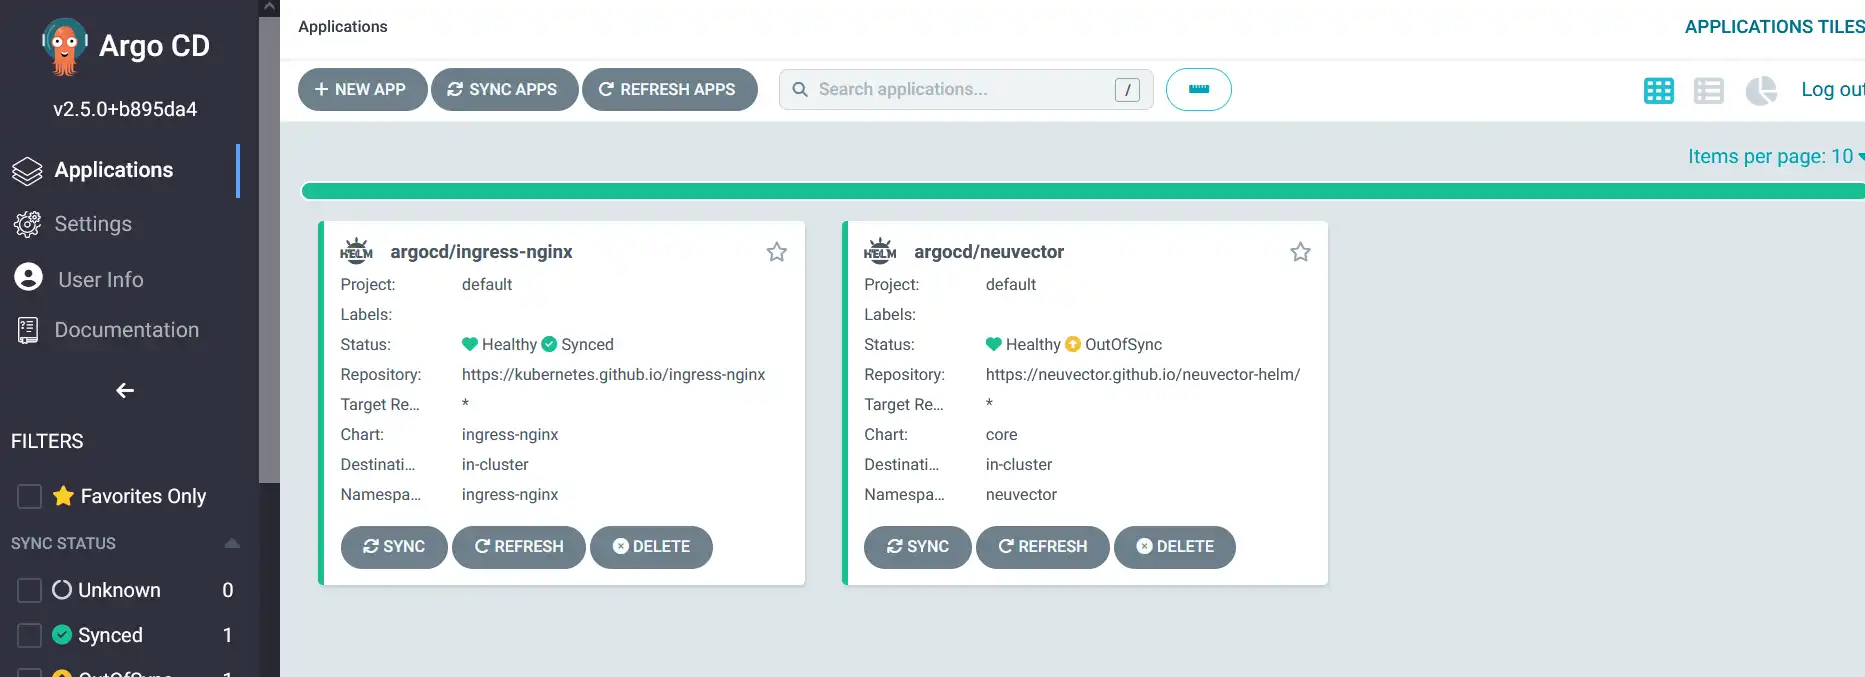The image size is (1865, 677).
Task: Click OutOfSync arrow icon on neuvector card
Action: [x=1073, y=344]
